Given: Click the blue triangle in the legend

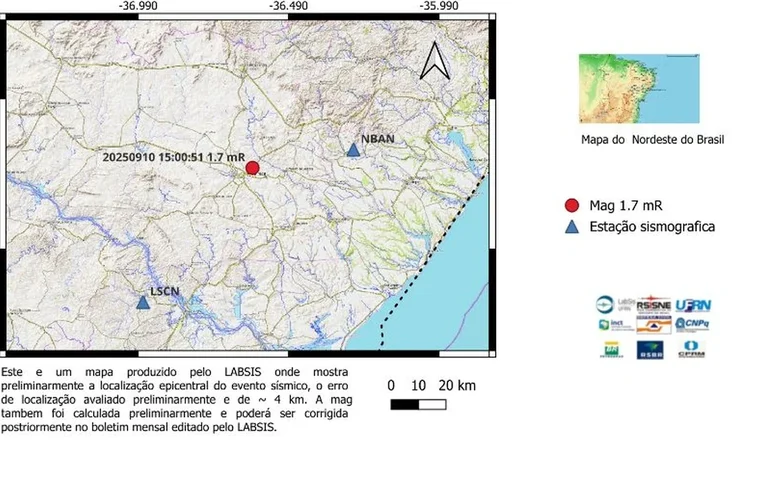Looking at the screenshot, I should [x=572, y=227].
